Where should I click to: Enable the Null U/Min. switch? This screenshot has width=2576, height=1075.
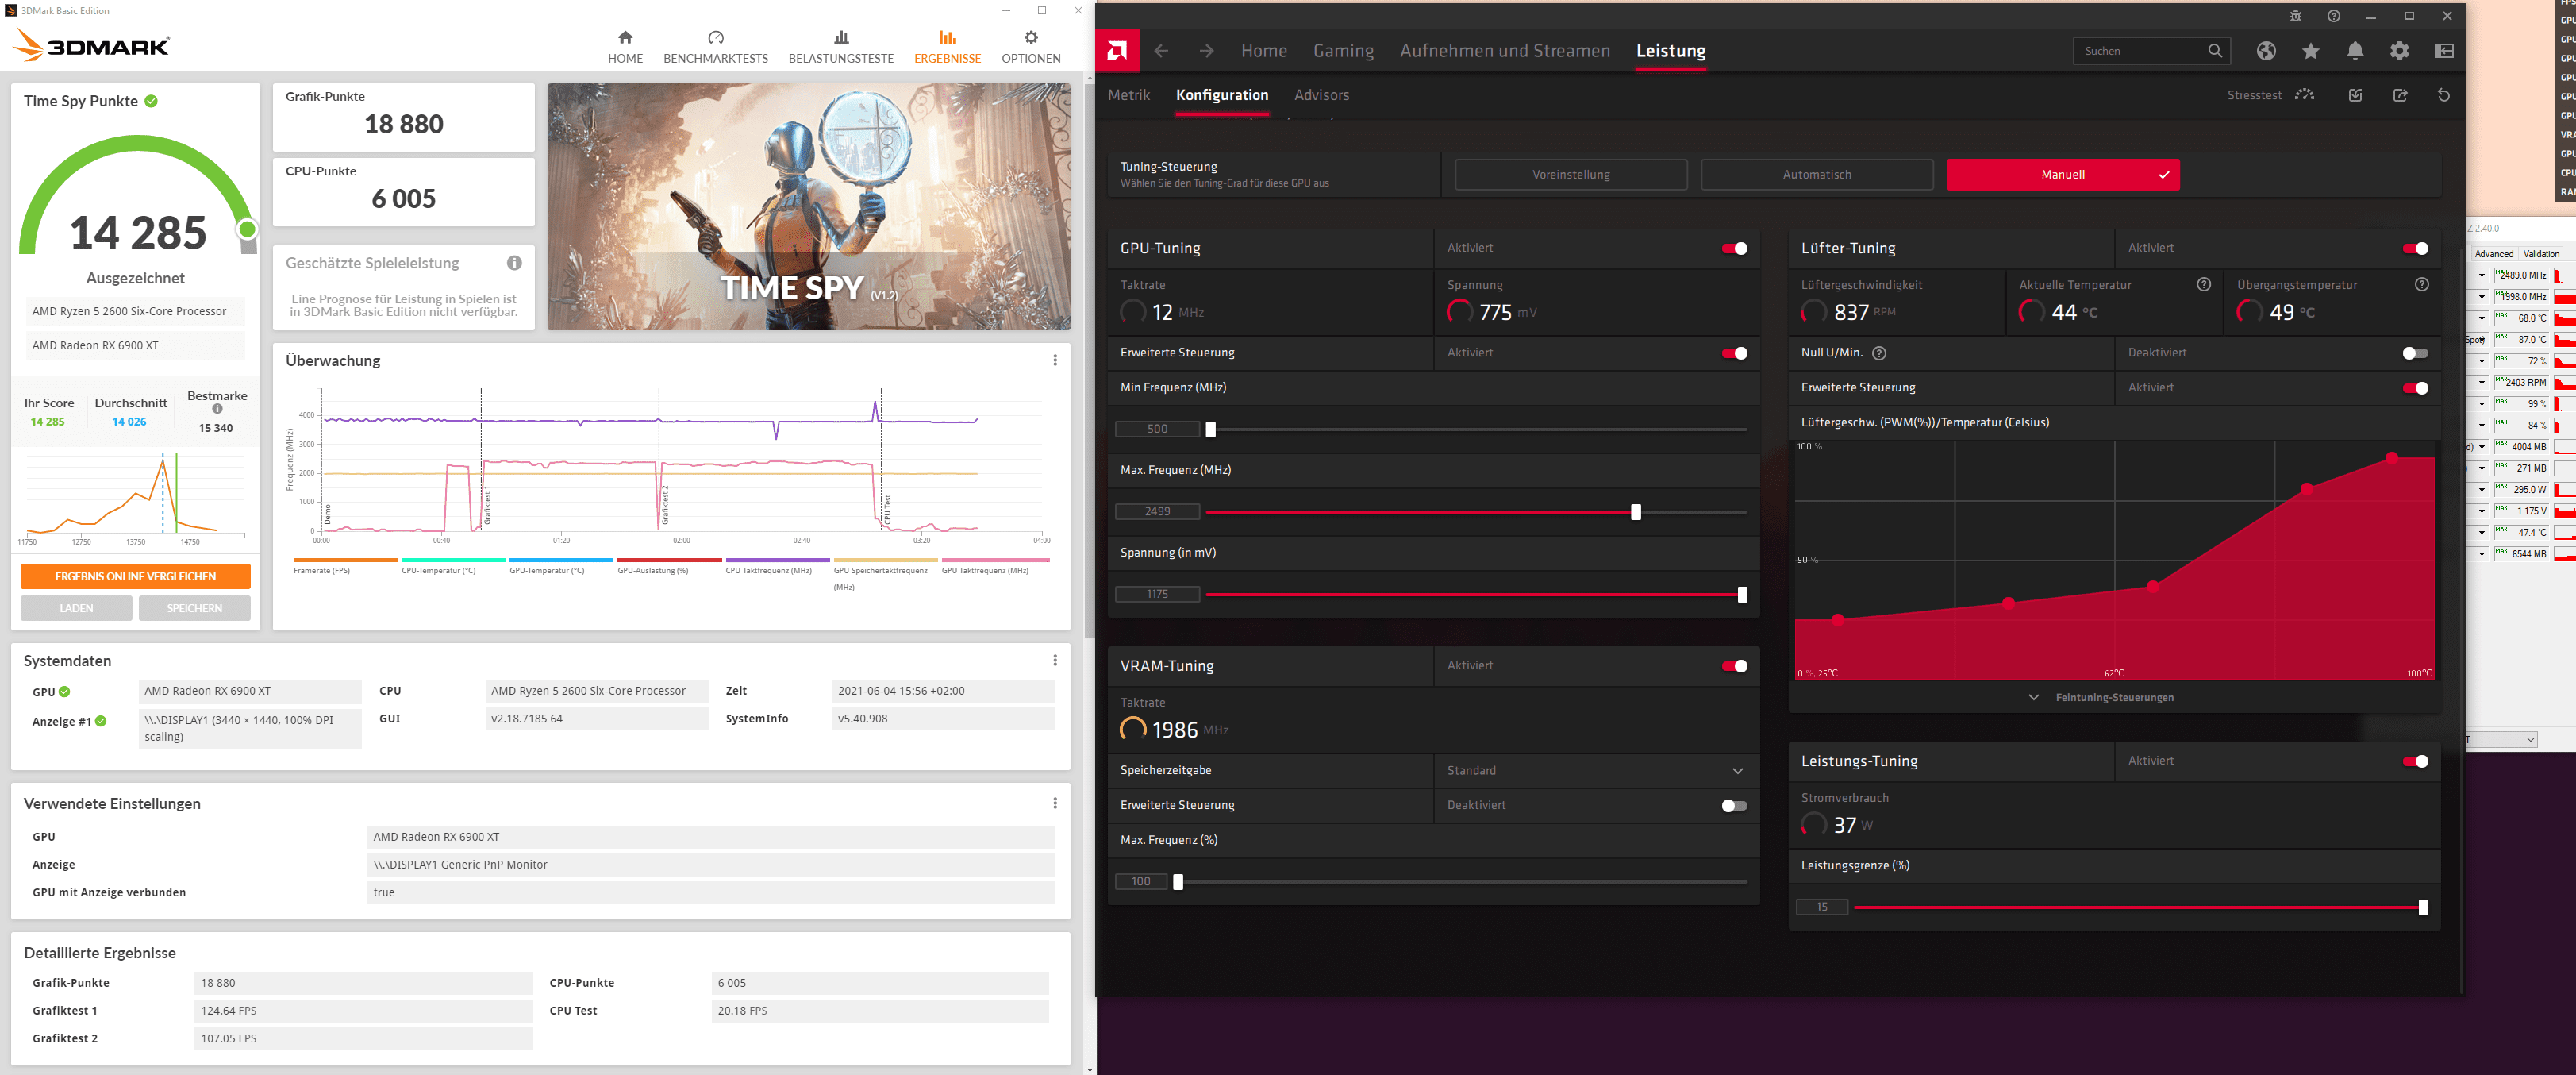click(2416, 353)
